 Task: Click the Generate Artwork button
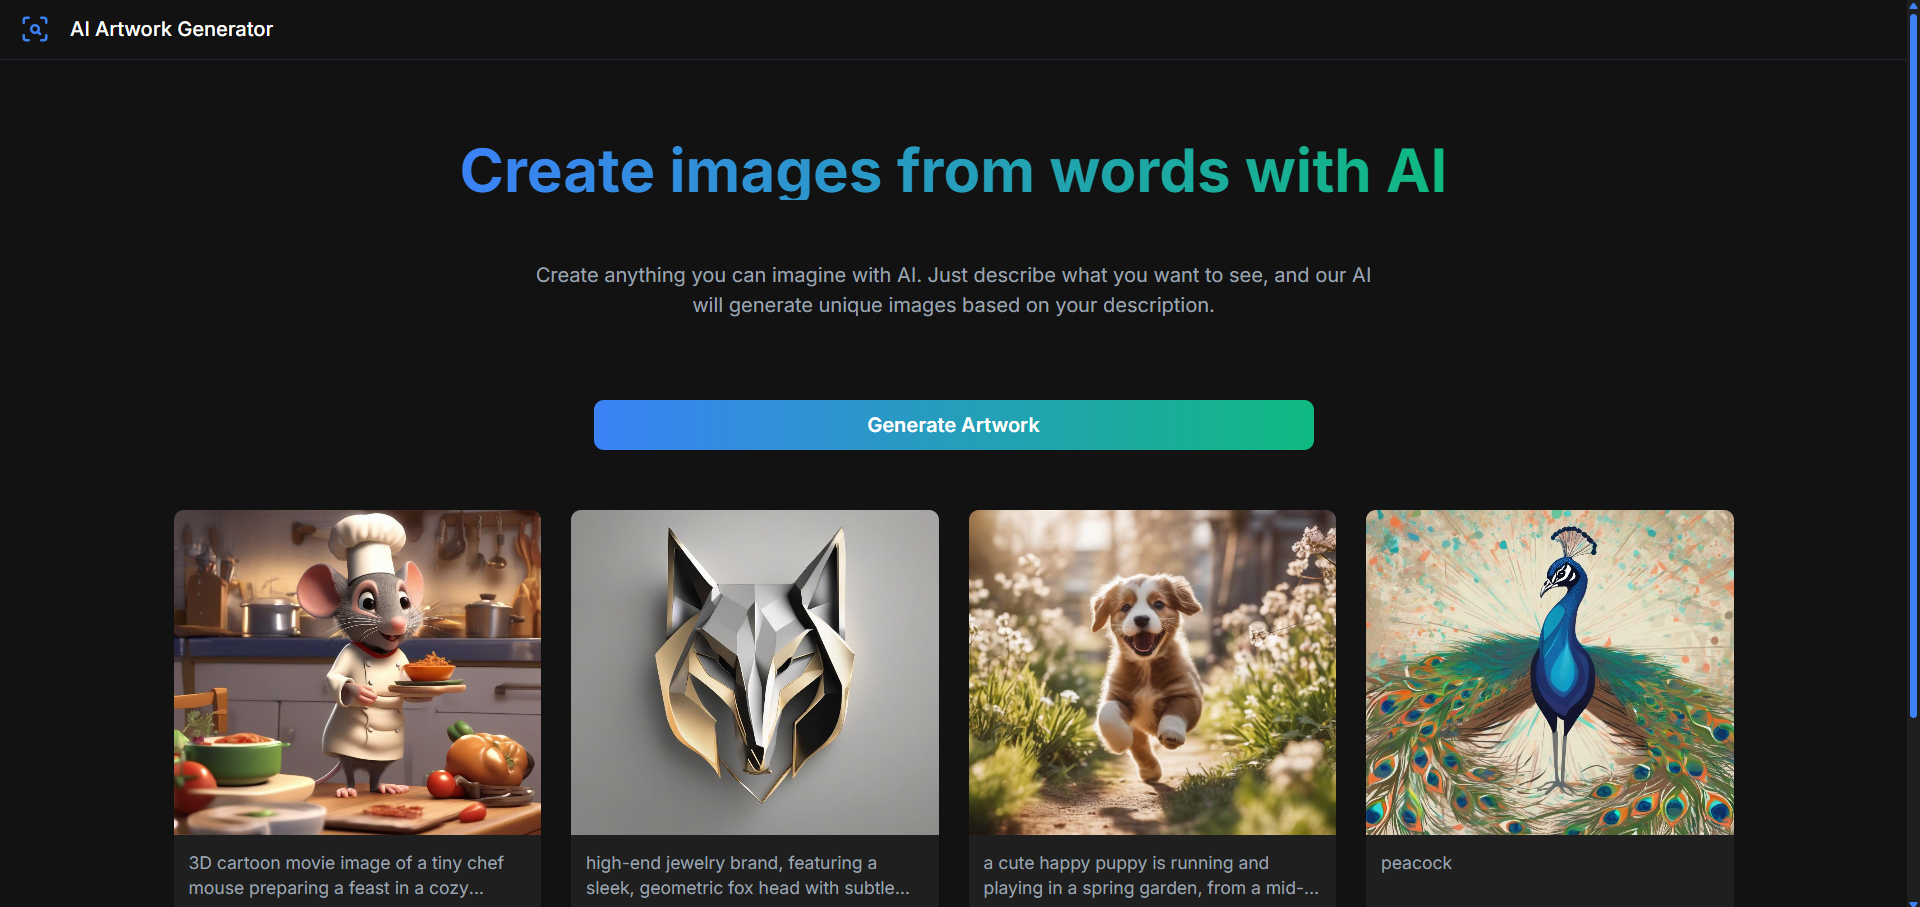953,425
